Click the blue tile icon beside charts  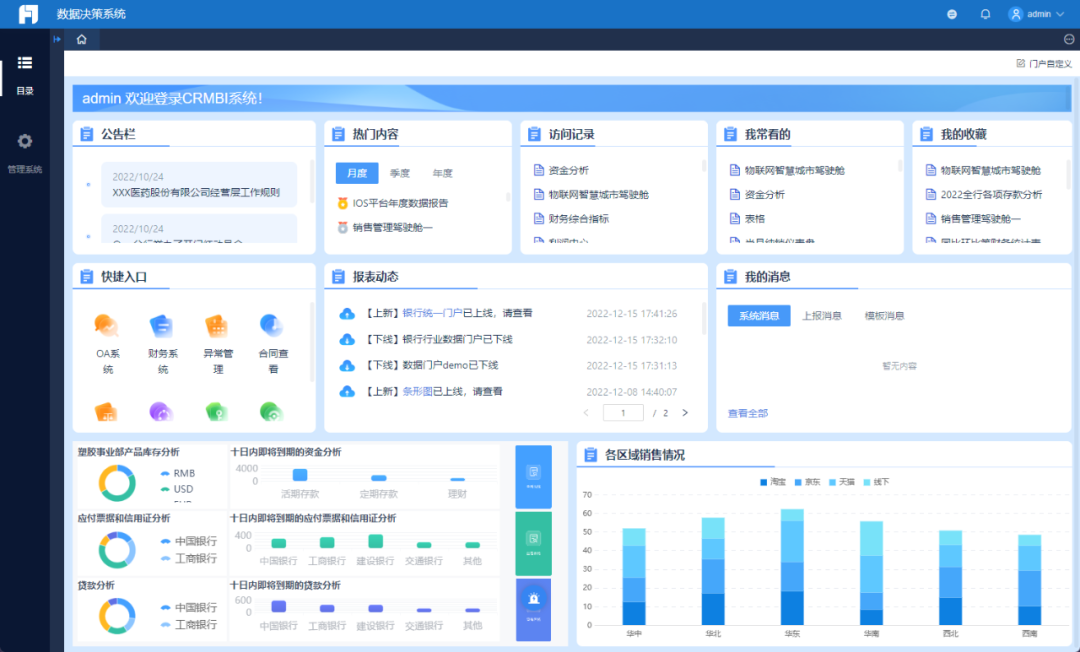[x=533, y=476]
